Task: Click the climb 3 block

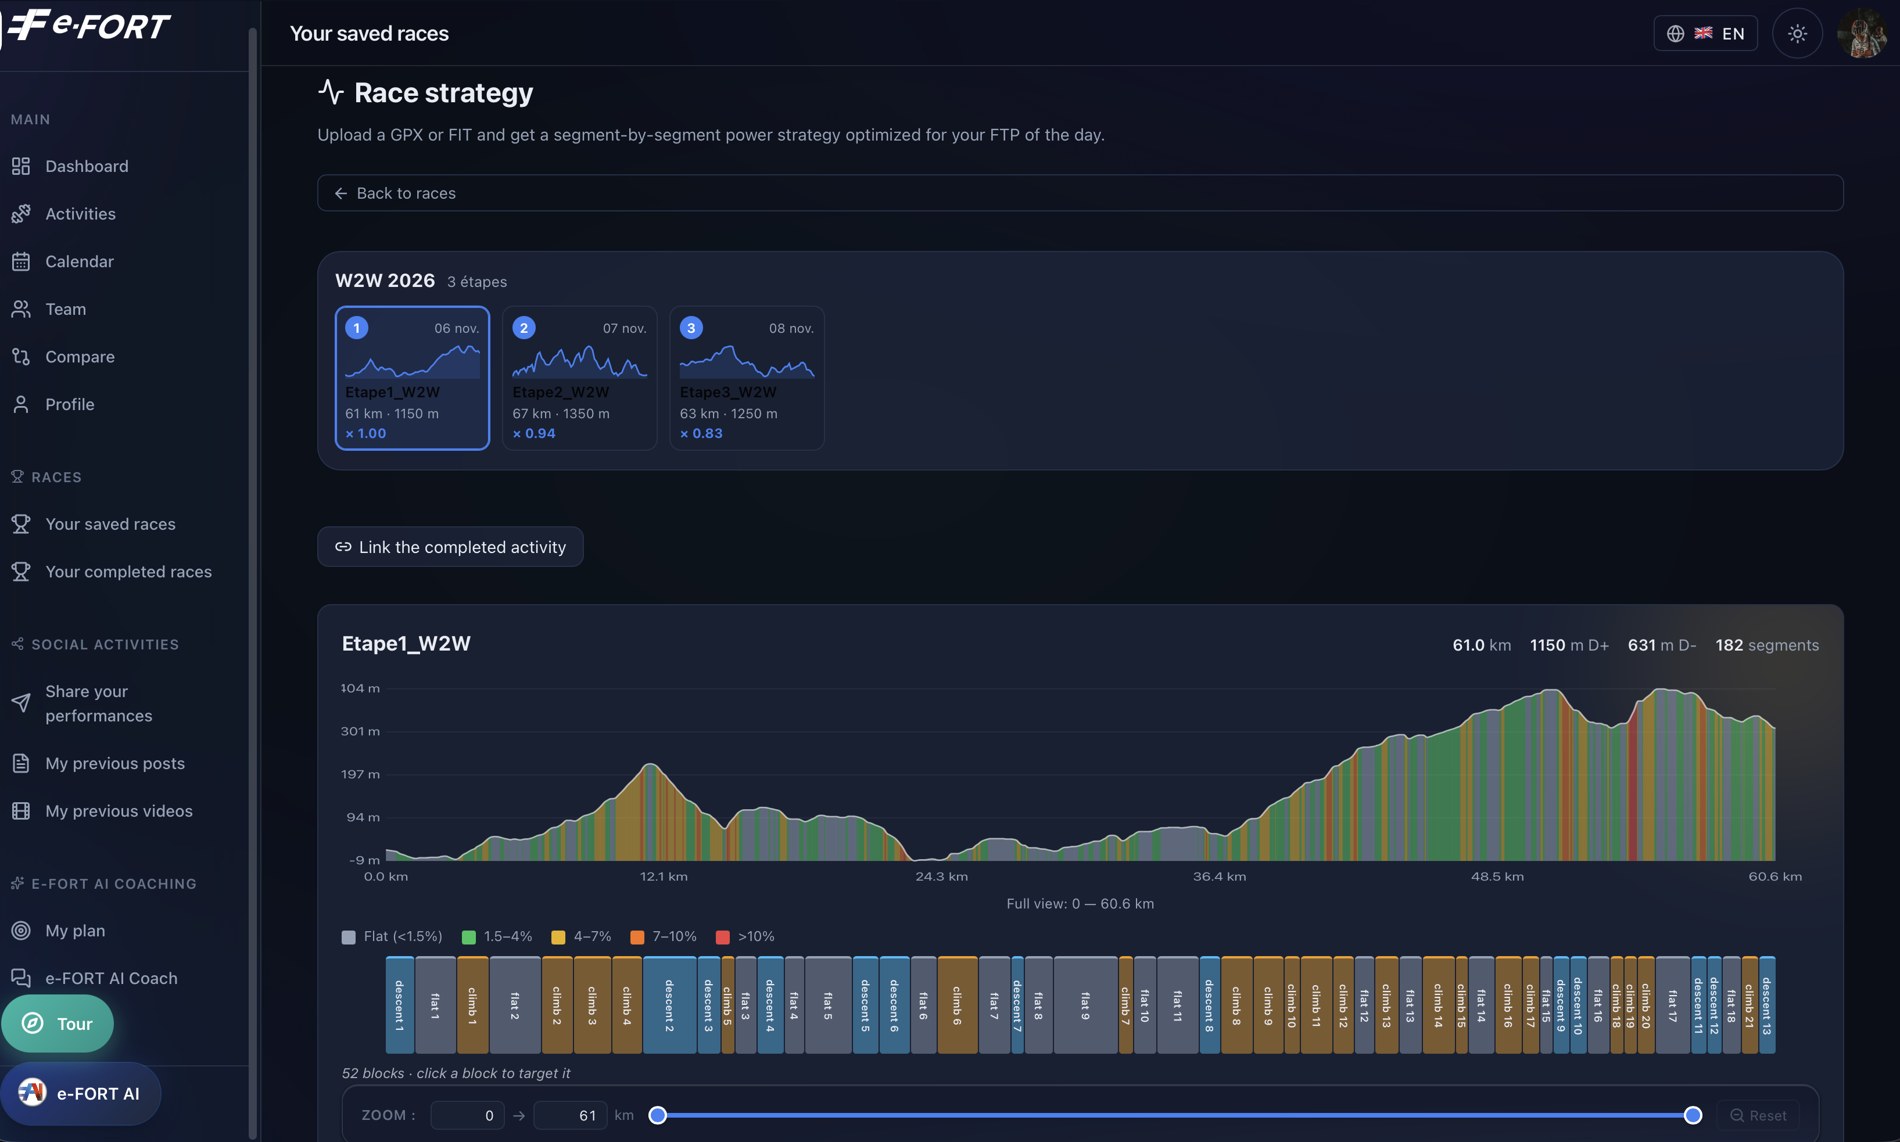Action: pos(592,1005)
